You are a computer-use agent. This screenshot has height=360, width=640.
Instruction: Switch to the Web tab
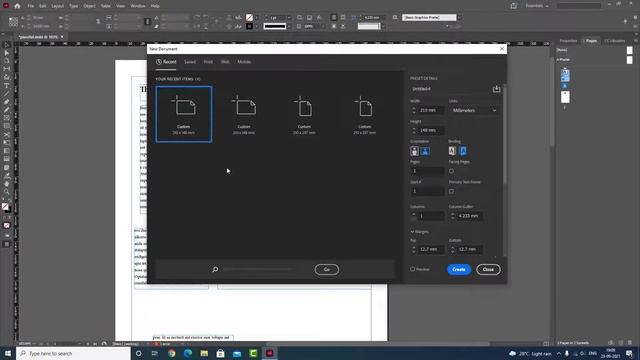(225, 62)
